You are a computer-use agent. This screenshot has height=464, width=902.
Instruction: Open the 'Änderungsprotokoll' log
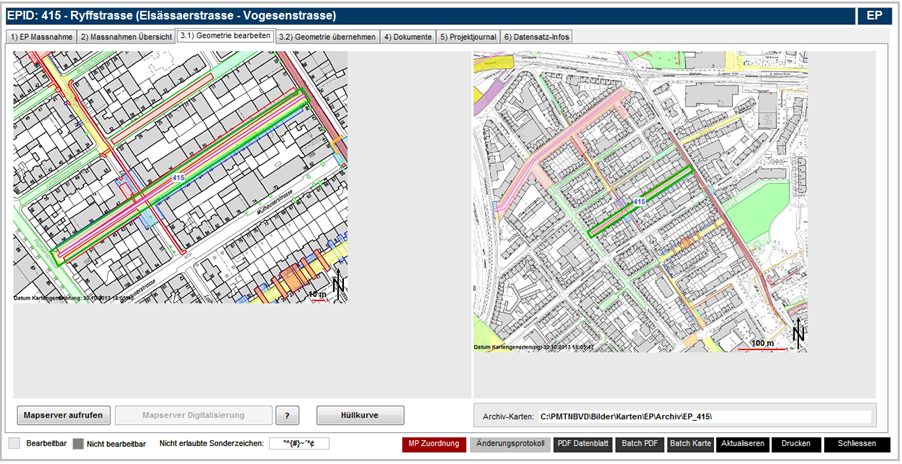(x=509, y=443)
